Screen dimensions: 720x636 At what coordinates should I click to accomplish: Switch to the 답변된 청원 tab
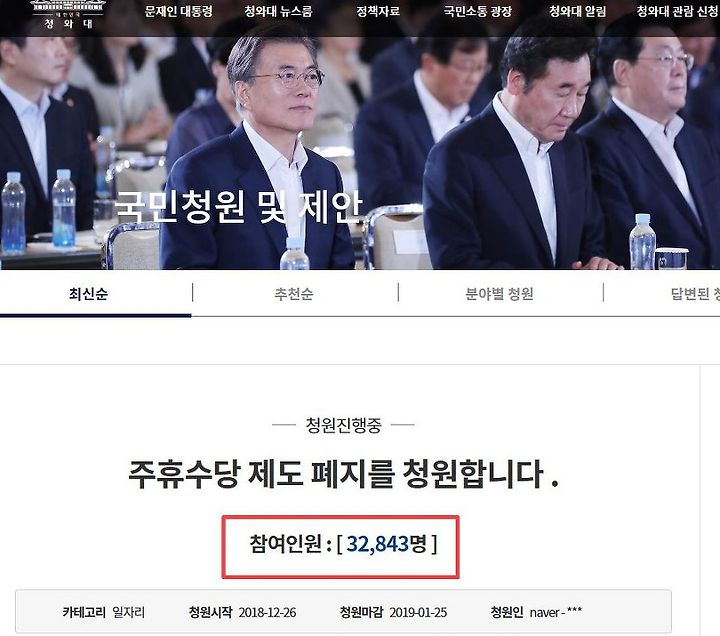[x=695, y=293]
